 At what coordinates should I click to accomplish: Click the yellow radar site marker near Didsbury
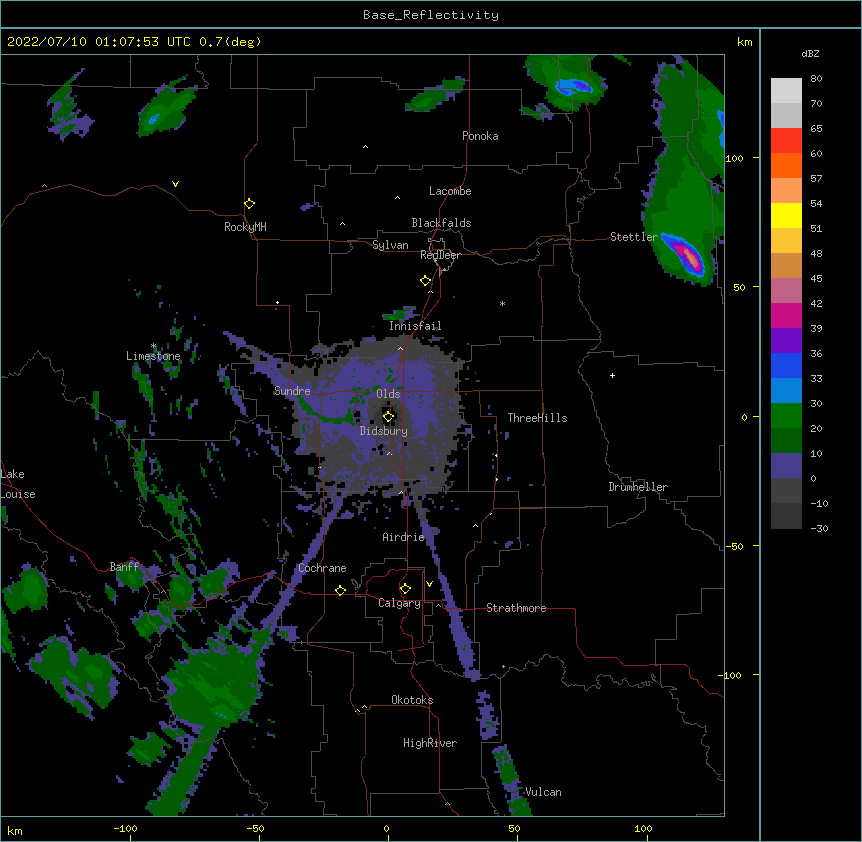pyautogui.click(x=388, y=417)
